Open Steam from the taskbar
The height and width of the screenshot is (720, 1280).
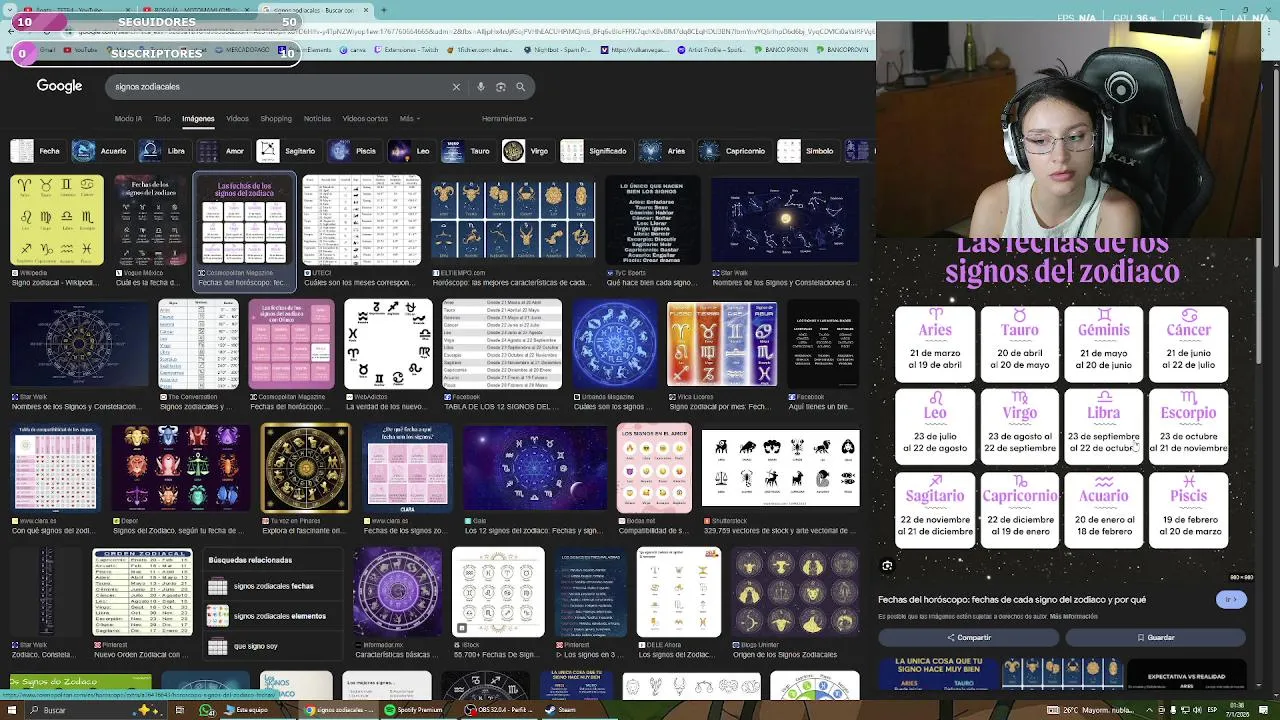tap(561, 710)
